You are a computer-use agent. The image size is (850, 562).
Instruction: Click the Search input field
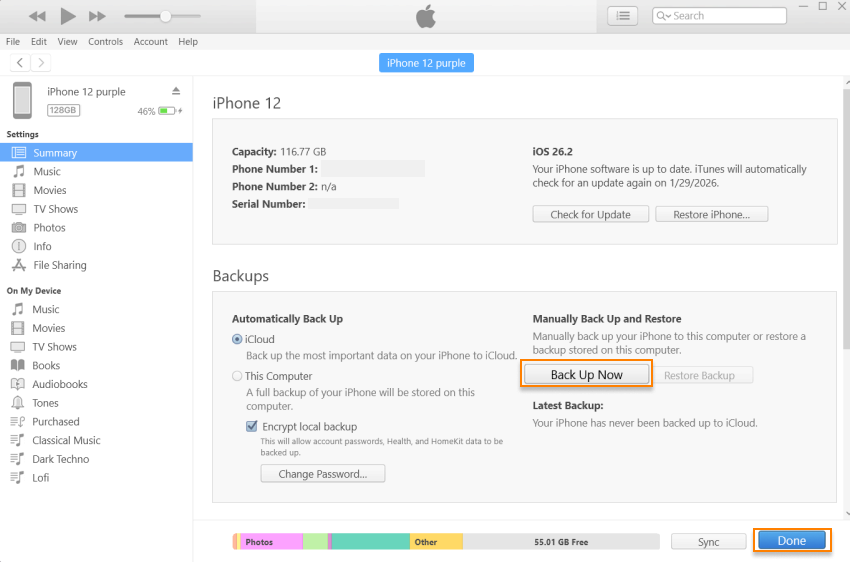[x=719, y=16]
